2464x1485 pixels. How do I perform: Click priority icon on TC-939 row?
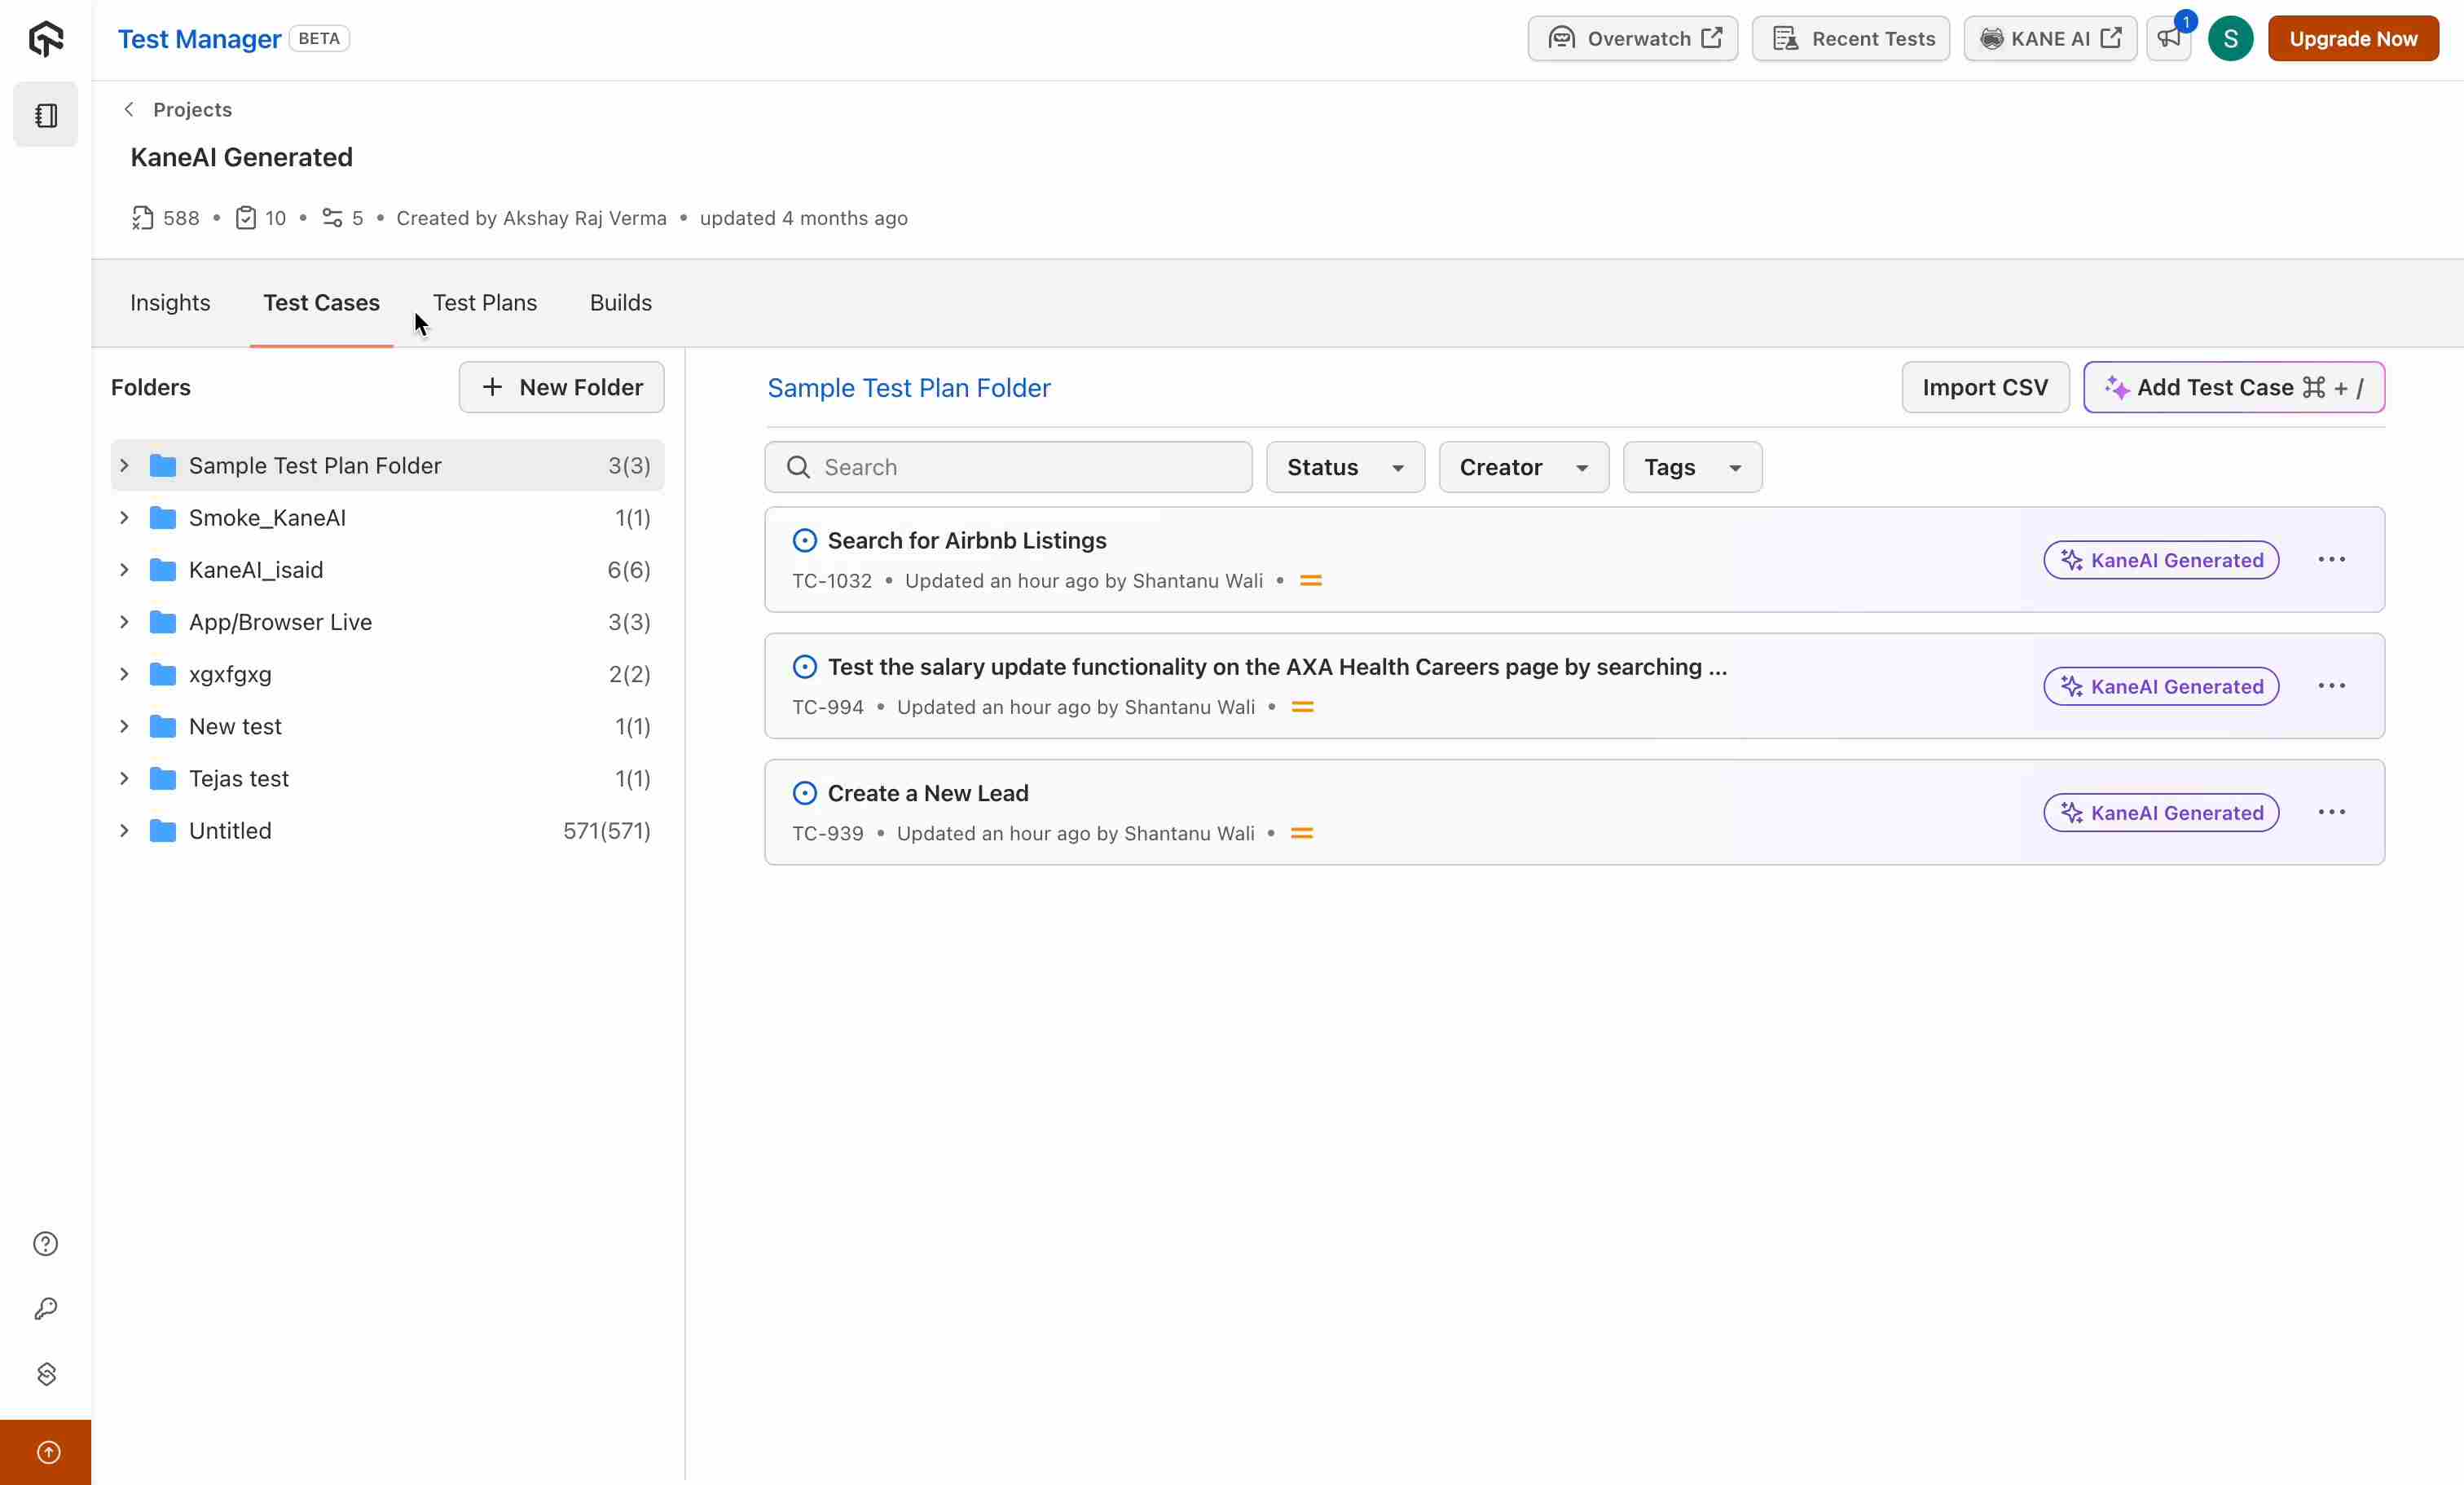[x=1301, y=833]
